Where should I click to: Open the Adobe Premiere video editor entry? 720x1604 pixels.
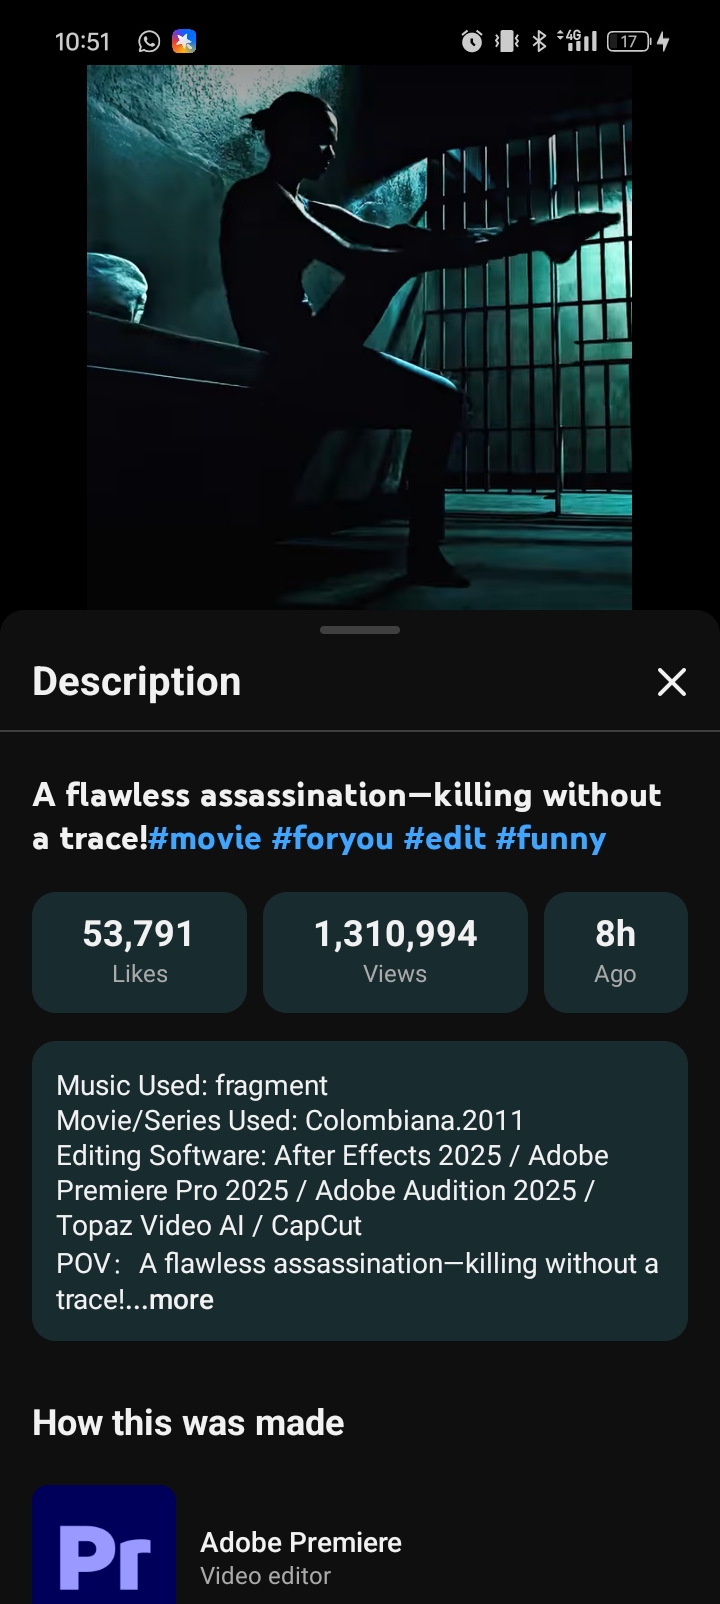click(x=301, y=1557)
